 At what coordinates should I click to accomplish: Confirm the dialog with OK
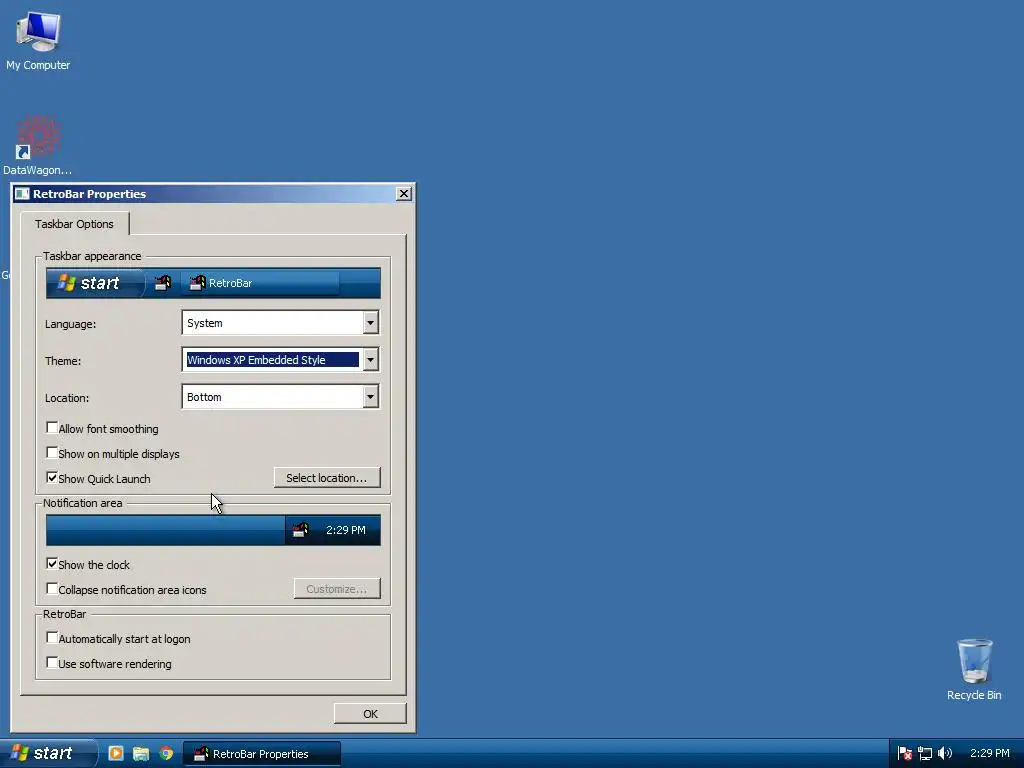(x=370, y=714)
